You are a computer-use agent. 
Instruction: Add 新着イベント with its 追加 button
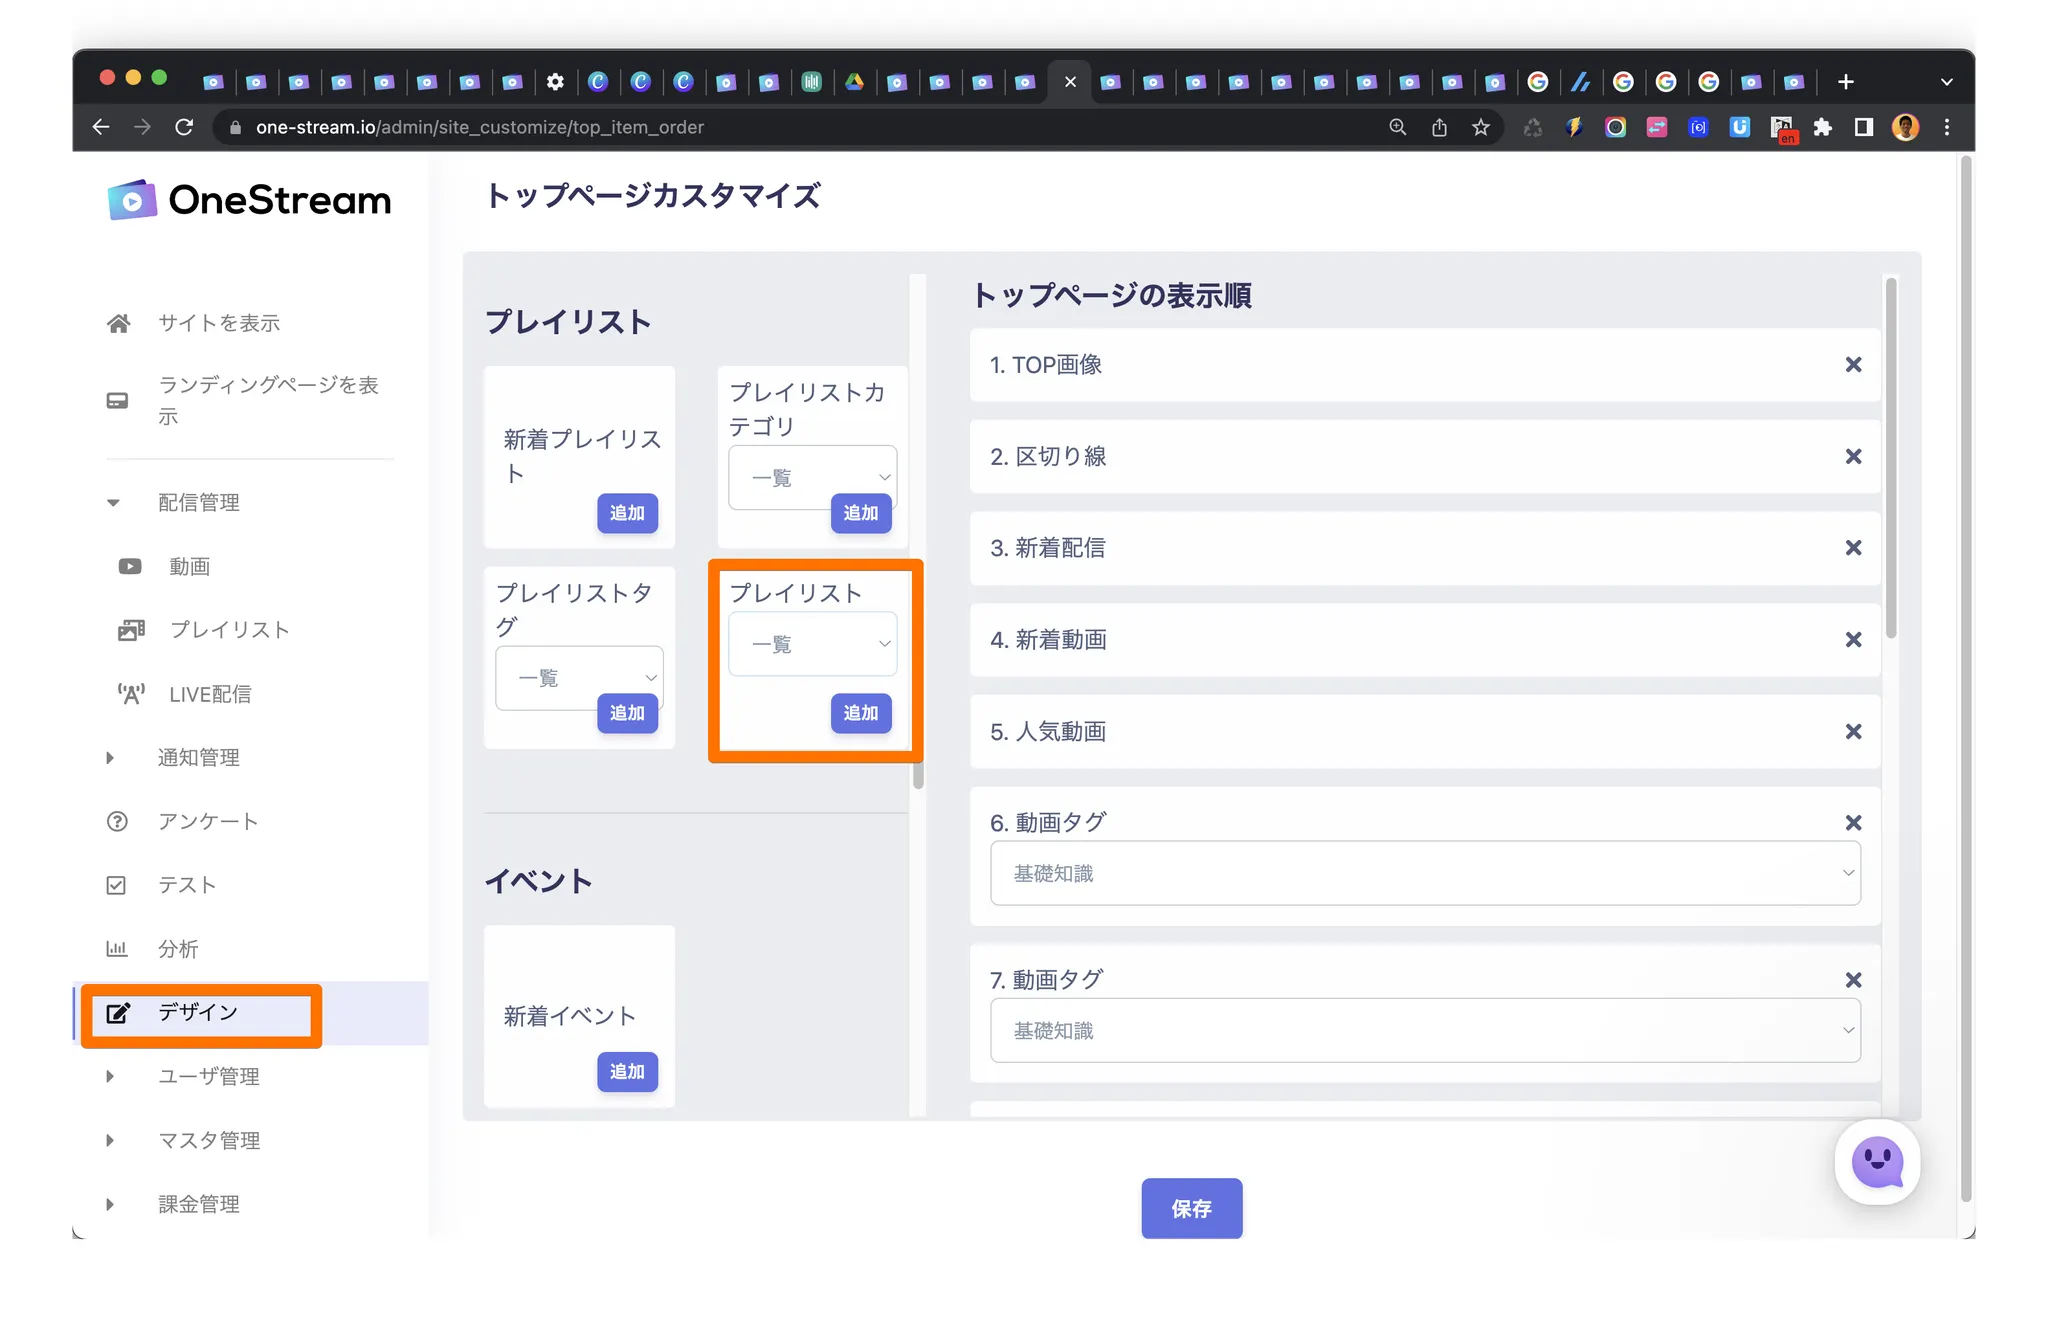(627, 1071)
